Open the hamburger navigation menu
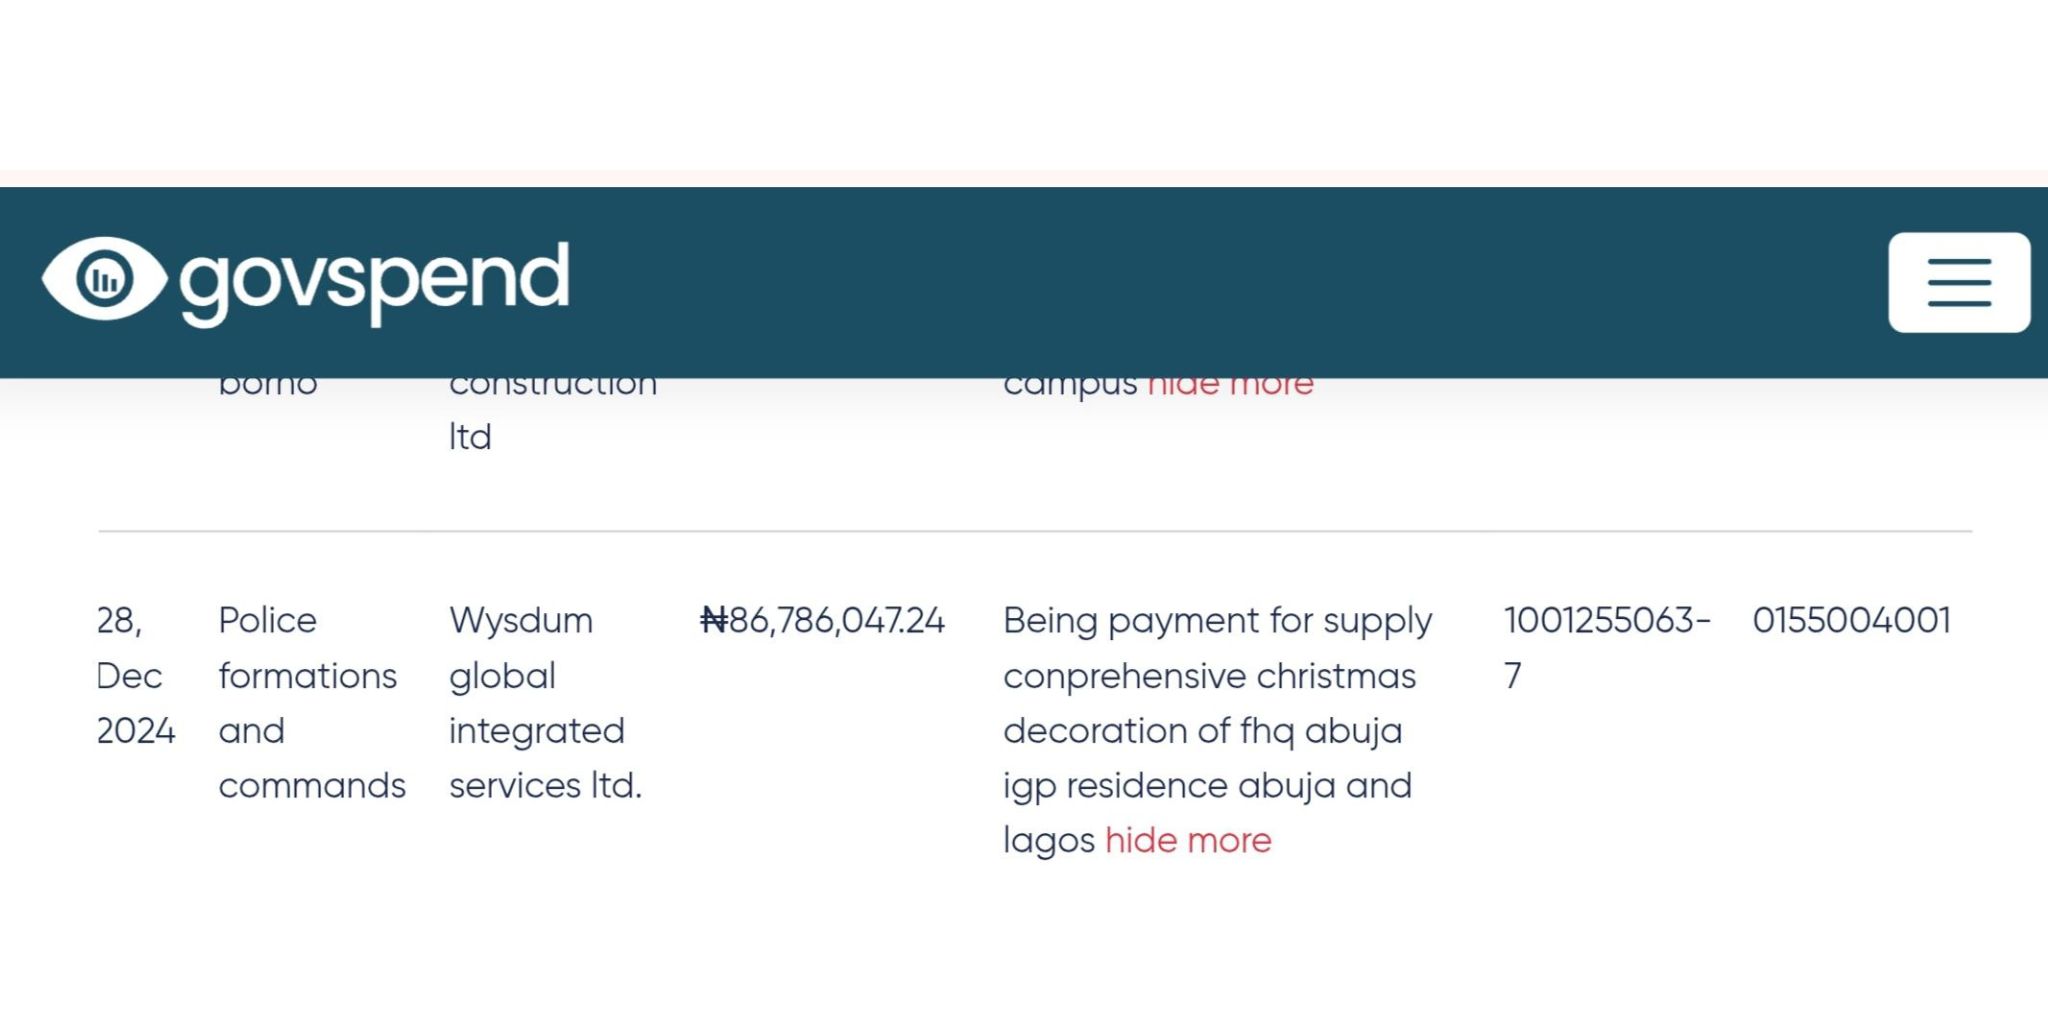This screenshot has width=2048, height=1024. (x=1959, y=282)
